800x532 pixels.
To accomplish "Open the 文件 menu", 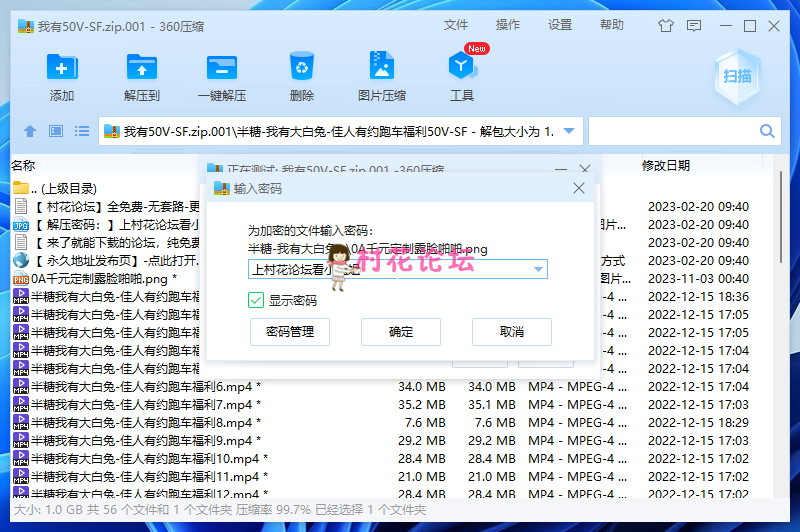I will (456, 25).
